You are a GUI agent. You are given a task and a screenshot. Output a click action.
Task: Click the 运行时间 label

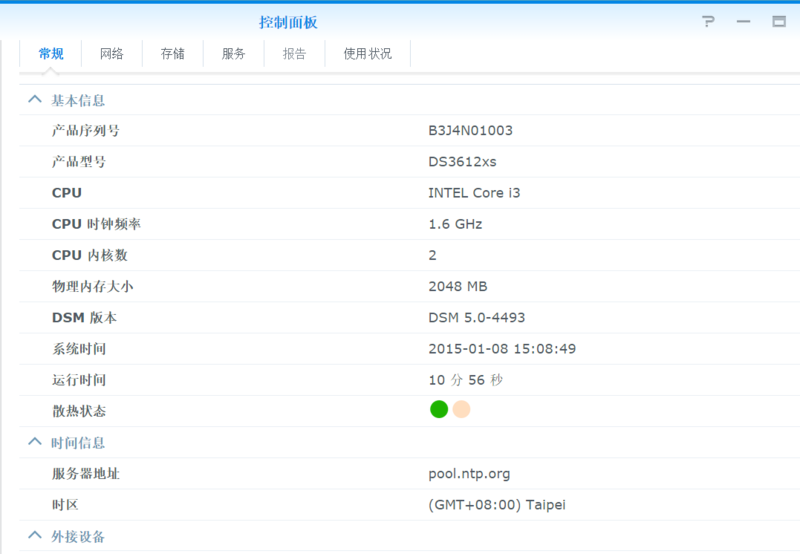pyautogui.click(x=79, y=380)
